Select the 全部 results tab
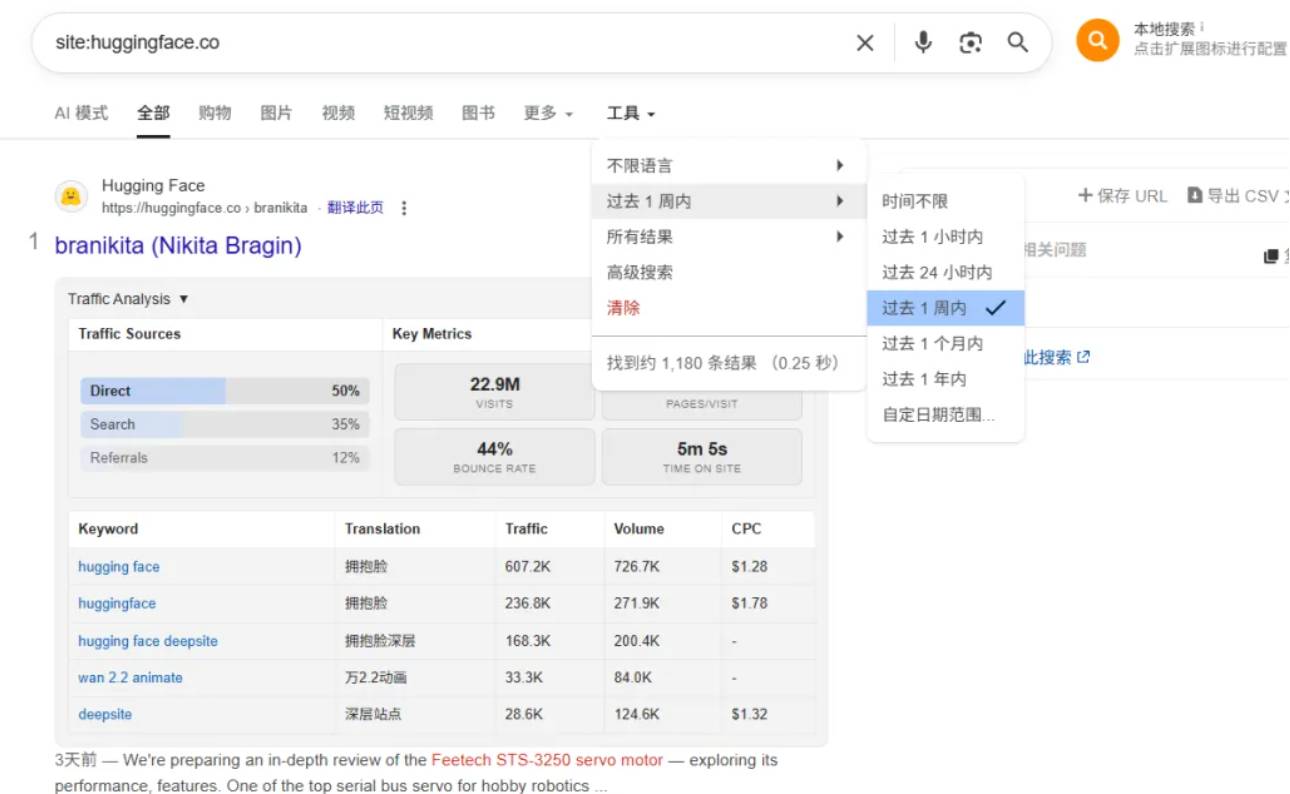Viewport: 1290px width, 794px height. [x=153, y=113]
